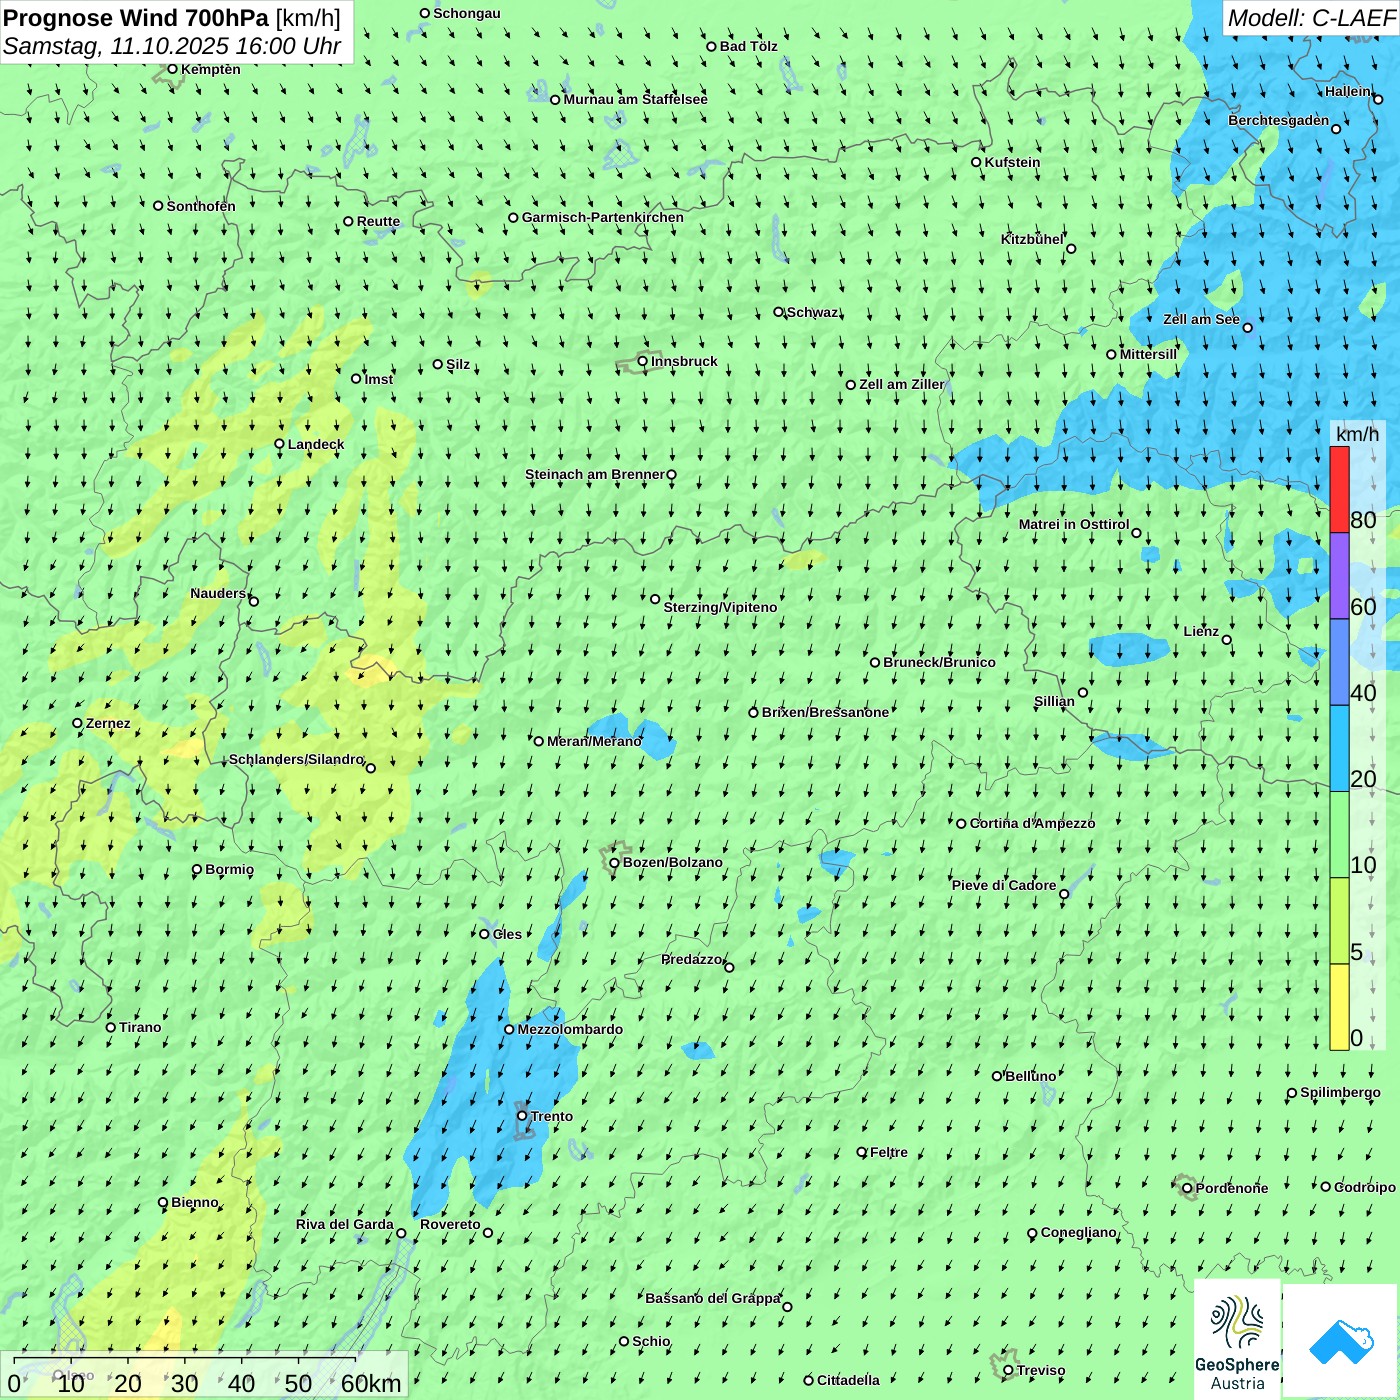Click the purple 60 km/h legend color

[1339, 576]
